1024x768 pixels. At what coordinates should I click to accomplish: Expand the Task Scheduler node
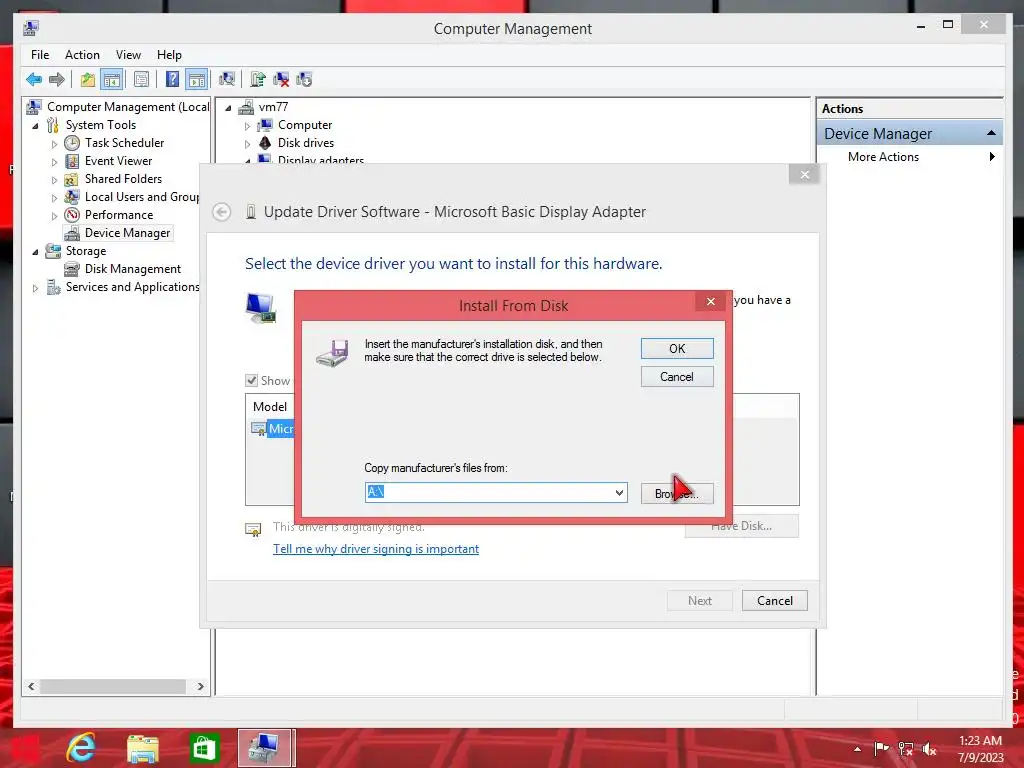[54, 144]
